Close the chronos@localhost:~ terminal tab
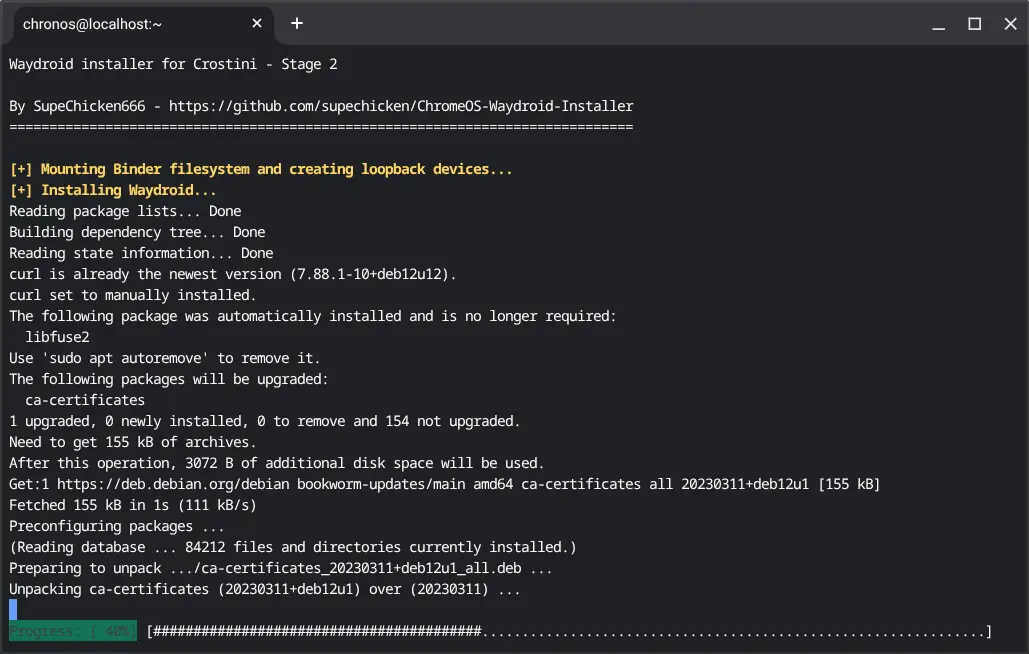1029x654 pixels. 257,24
